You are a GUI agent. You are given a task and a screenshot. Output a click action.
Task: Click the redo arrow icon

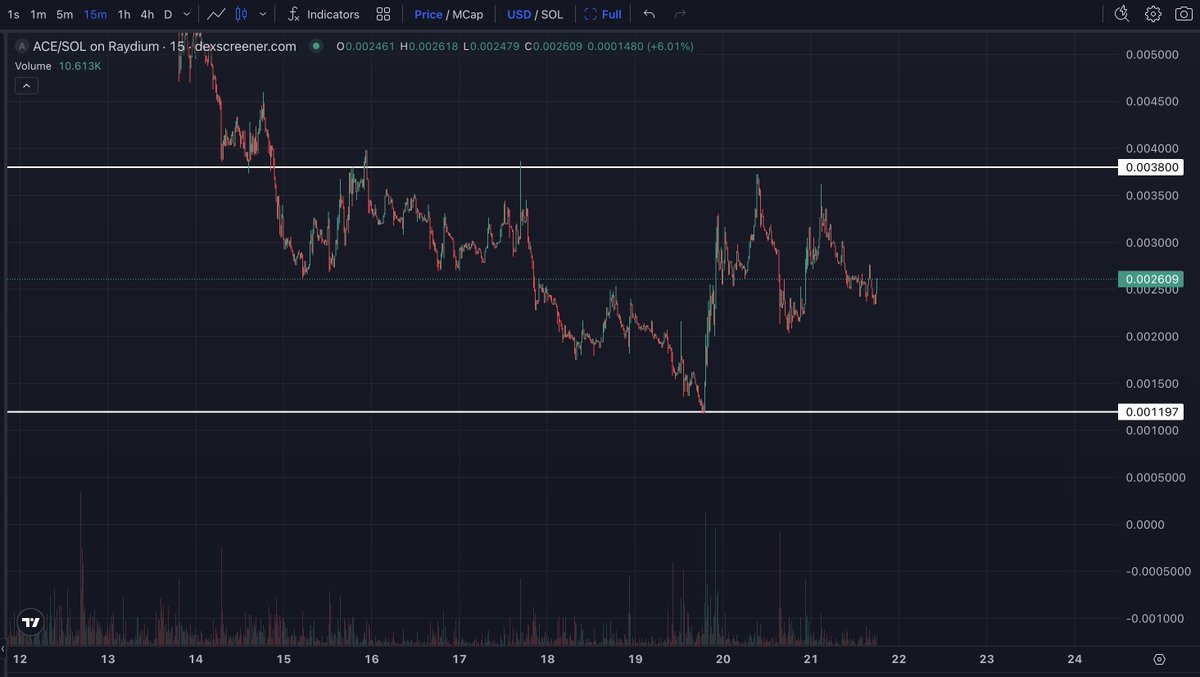click(680, 14)
